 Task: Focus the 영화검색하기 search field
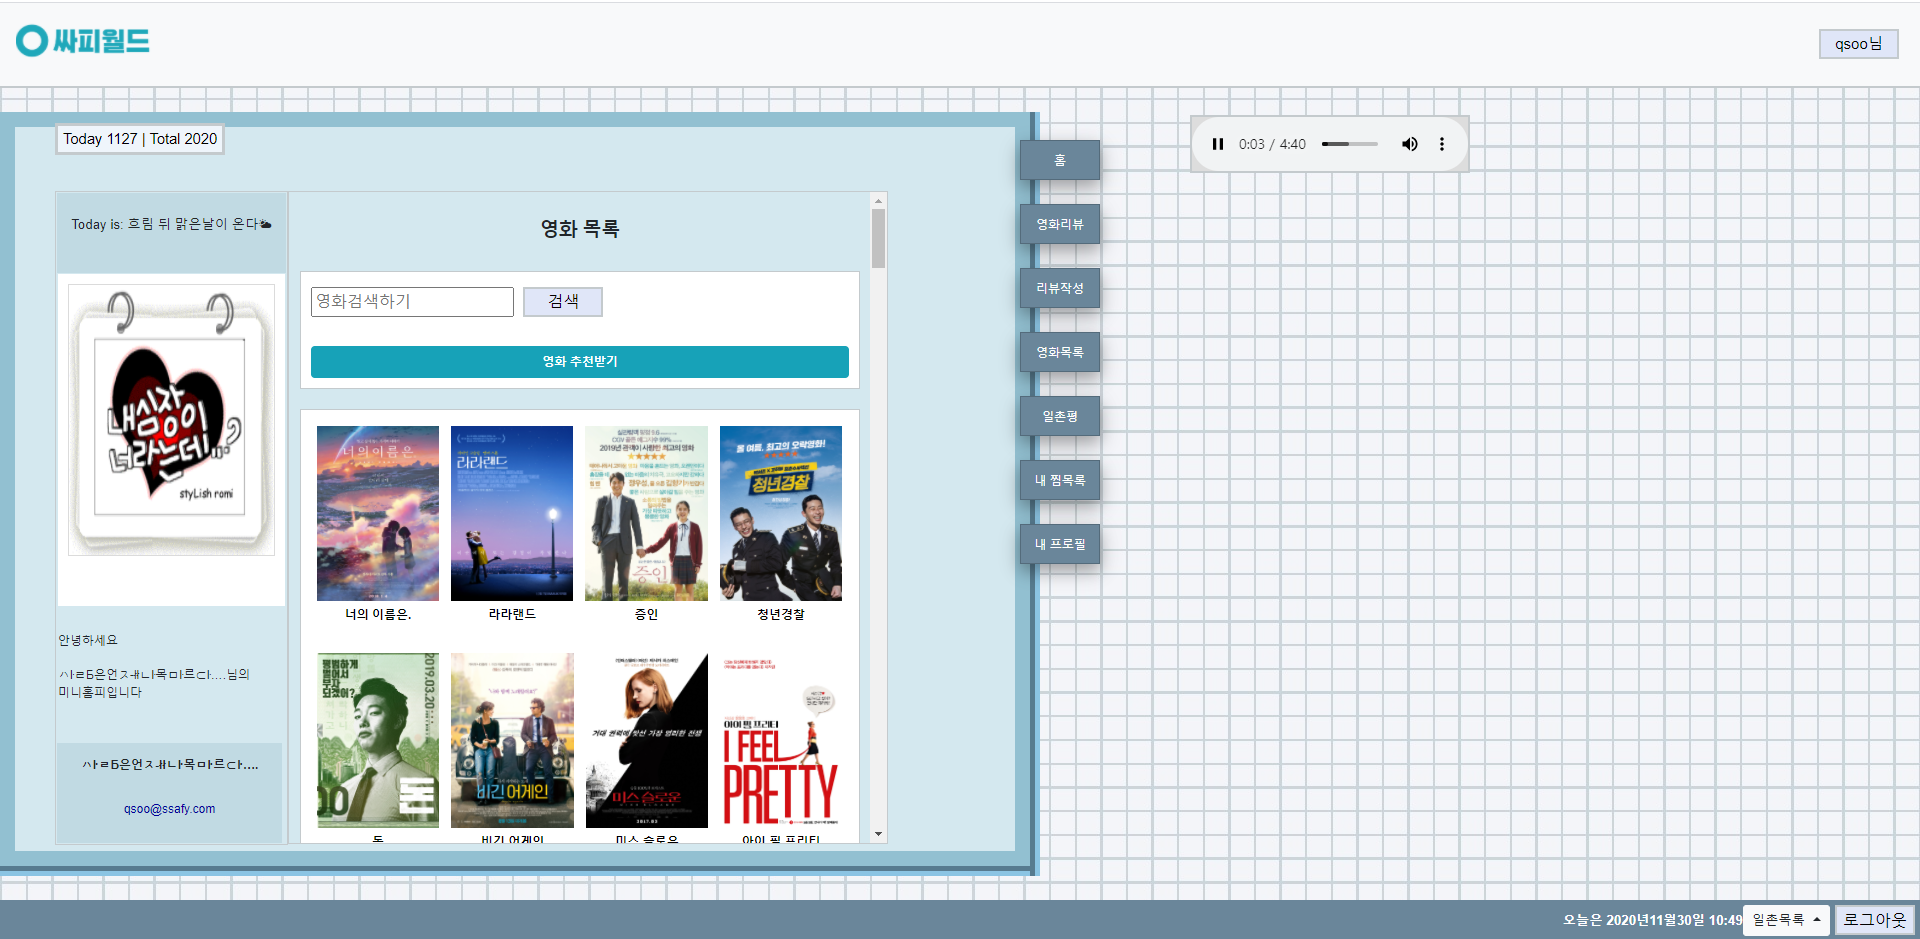(412, 302)
